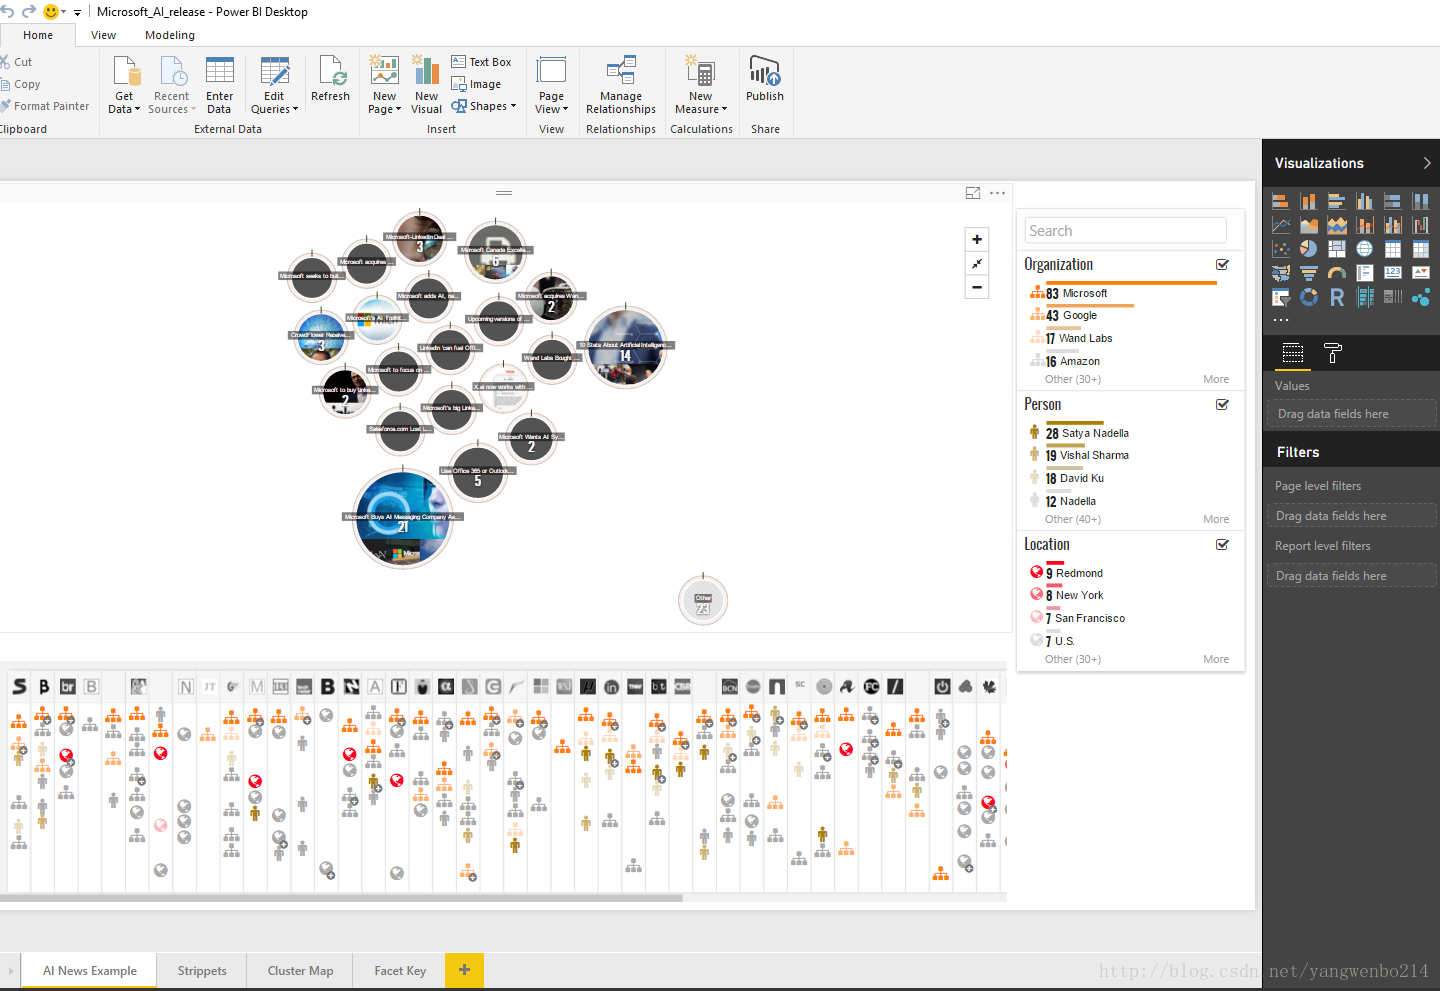Open Manage Relationships

621,85
